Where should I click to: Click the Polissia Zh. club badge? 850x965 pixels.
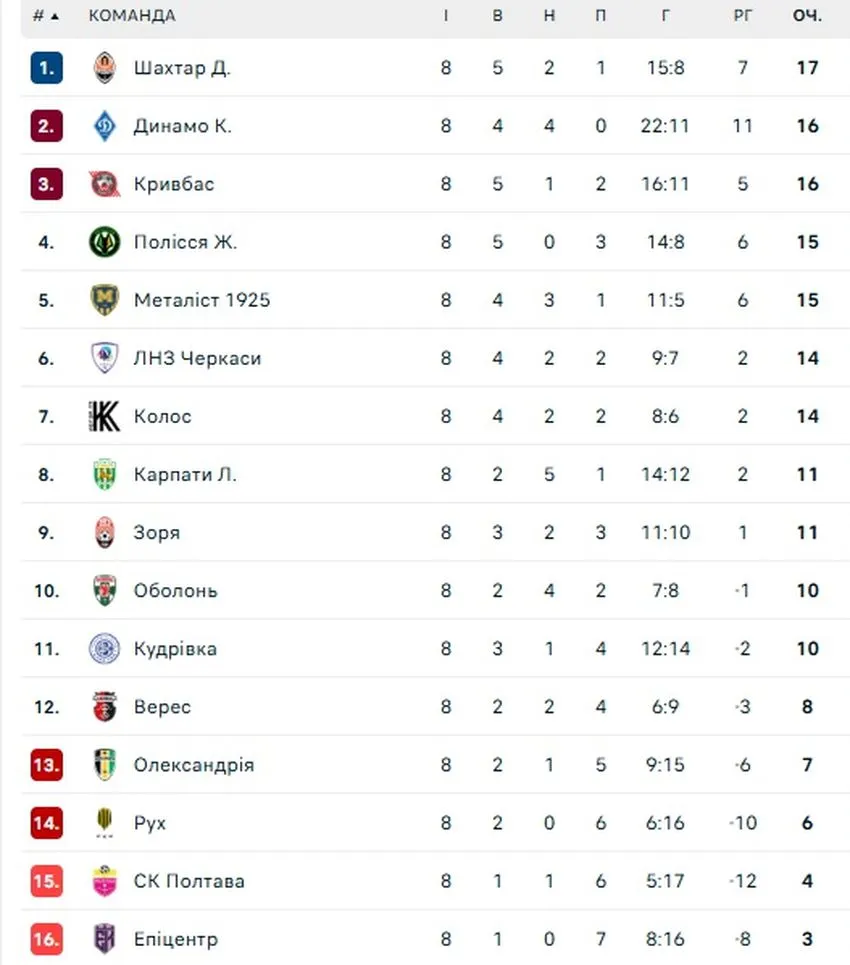[104, 242]
